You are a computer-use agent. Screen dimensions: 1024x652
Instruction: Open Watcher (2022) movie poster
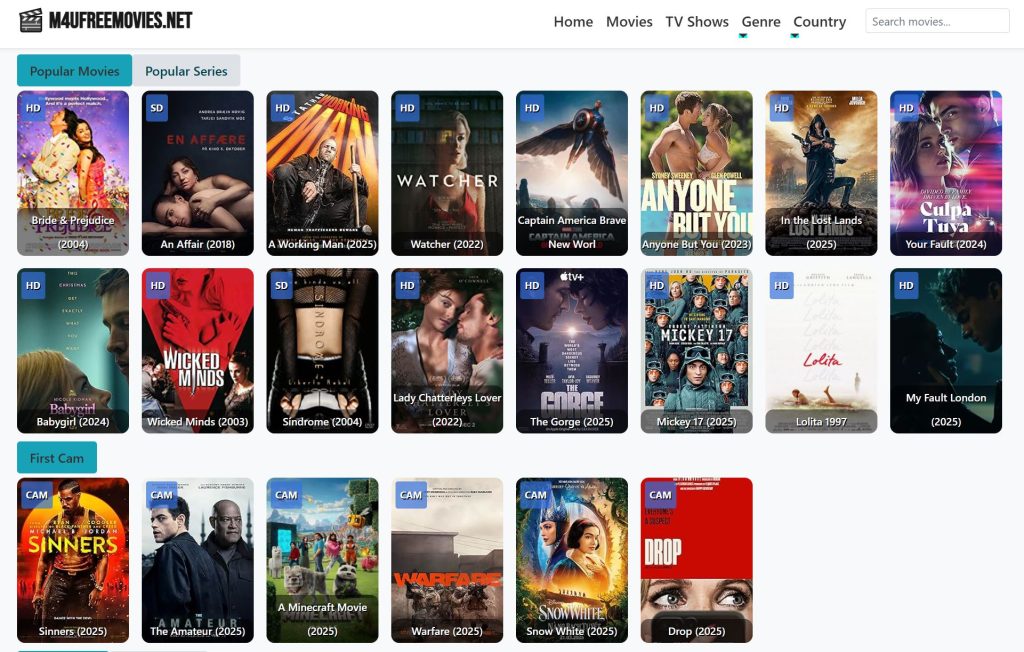(447, 173)
